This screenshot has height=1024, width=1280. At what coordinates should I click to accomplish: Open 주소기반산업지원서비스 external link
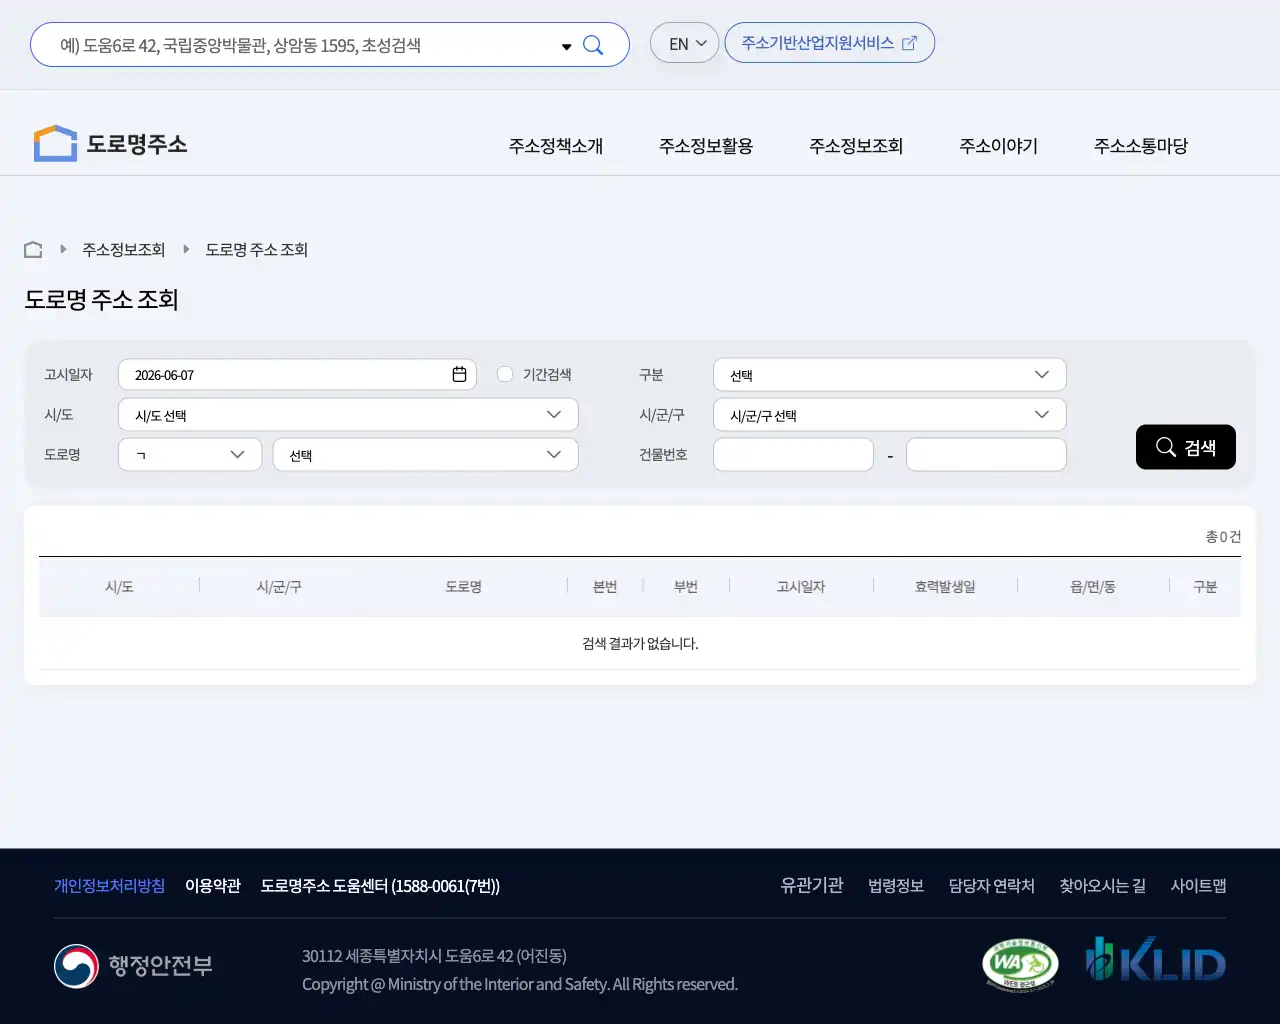829,43
